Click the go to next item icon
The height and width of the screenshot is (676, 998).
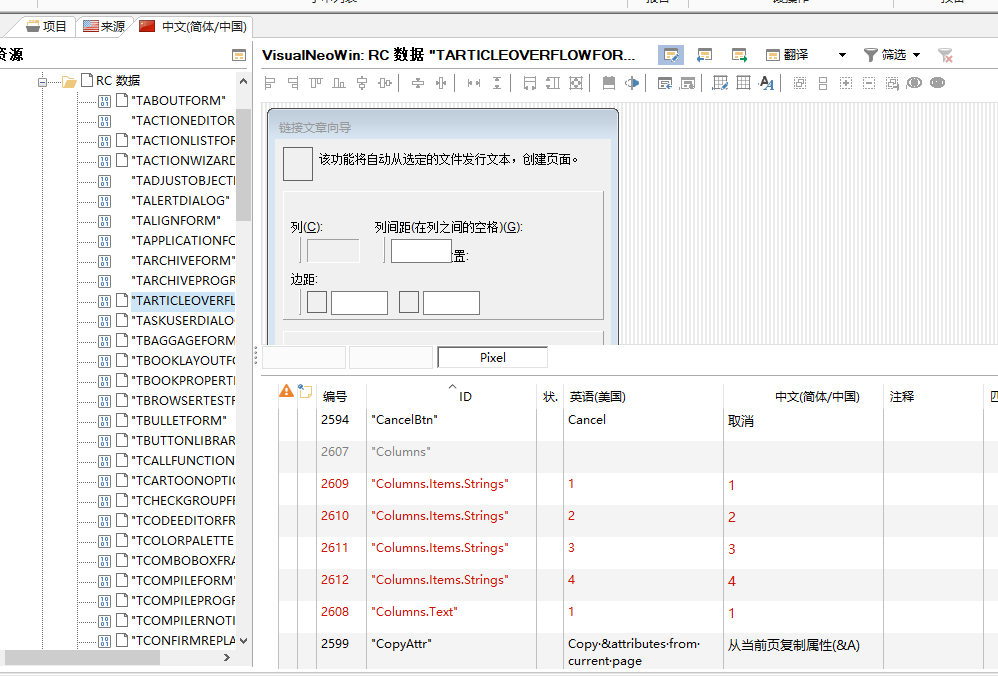click(739, 55)
